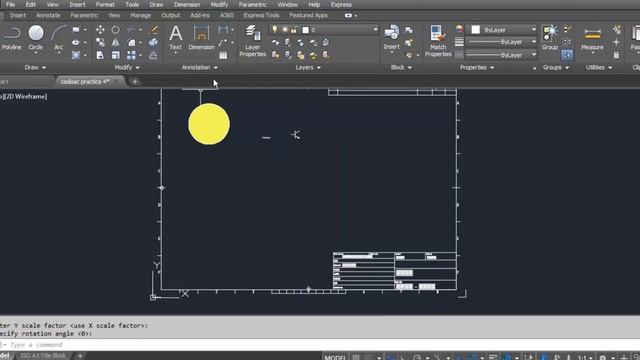Activate the Explode tool
The height and width of the screenshot is (360, 640).
(153, 42)
